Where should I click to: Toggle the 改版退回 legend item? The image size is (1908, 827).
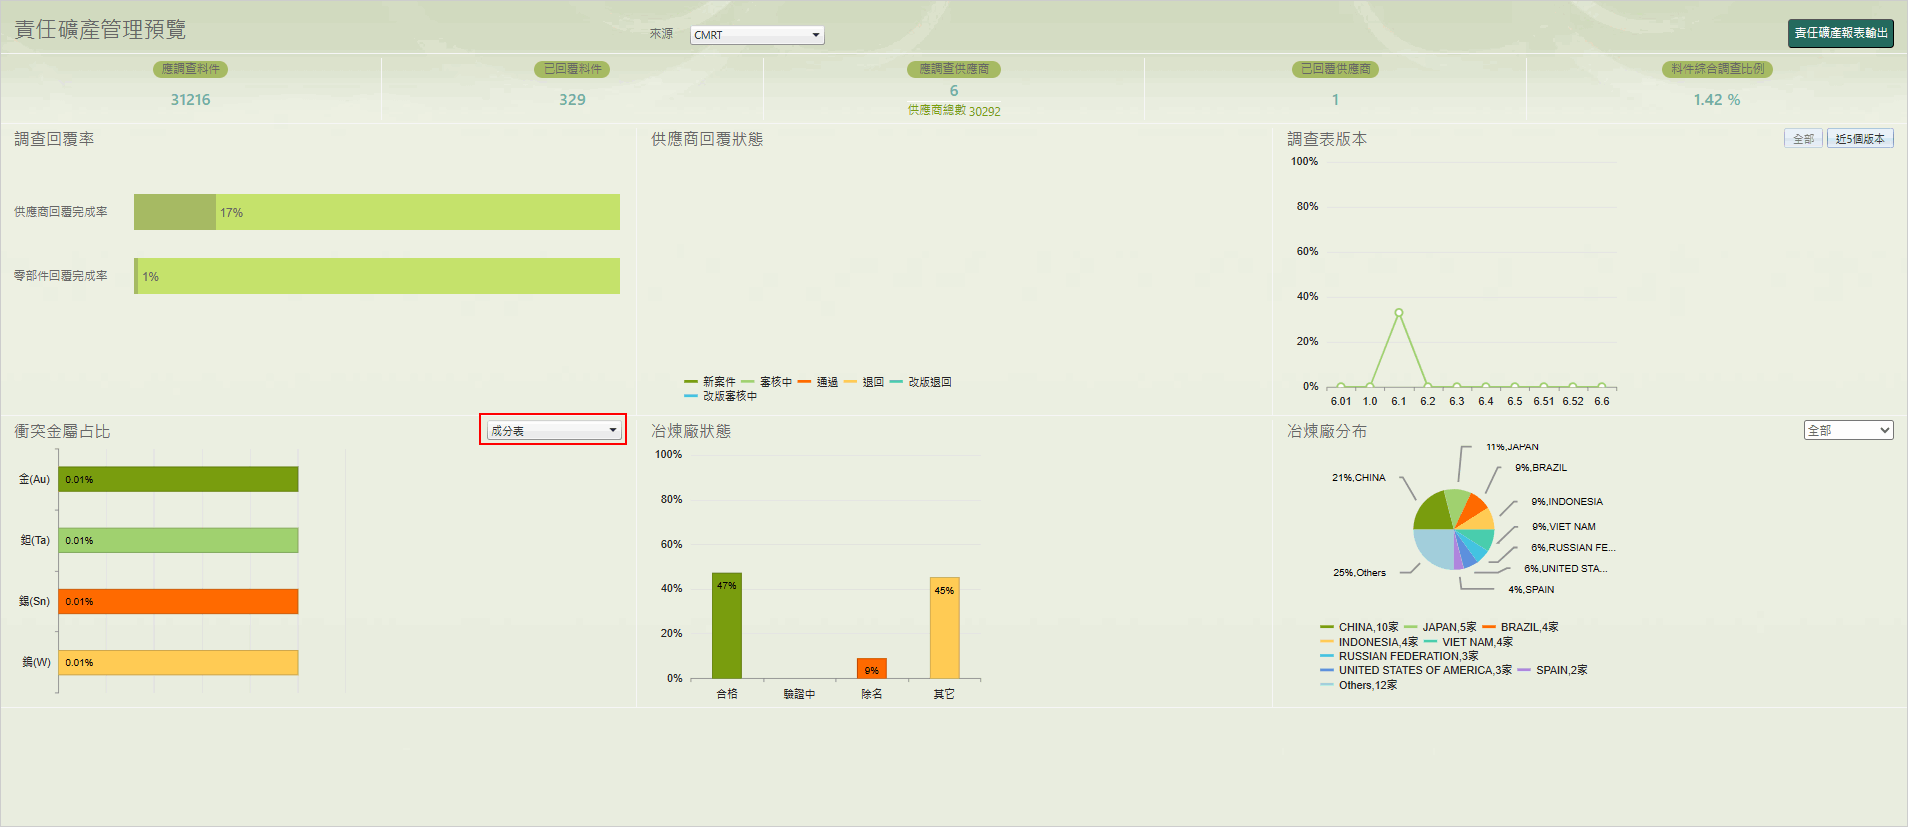click(x=921, y=382)
